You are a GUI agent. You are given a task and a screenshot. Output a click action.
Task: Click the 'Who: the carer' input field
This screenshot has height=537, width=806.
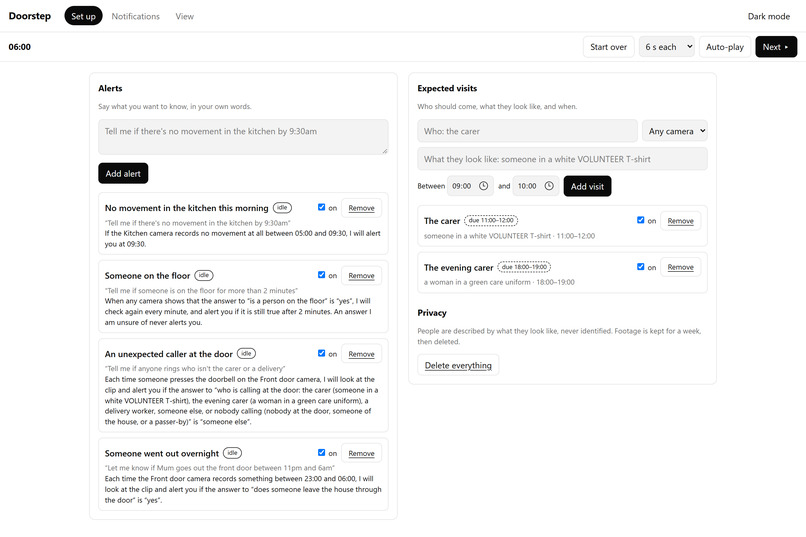click(x=527, y=131)
